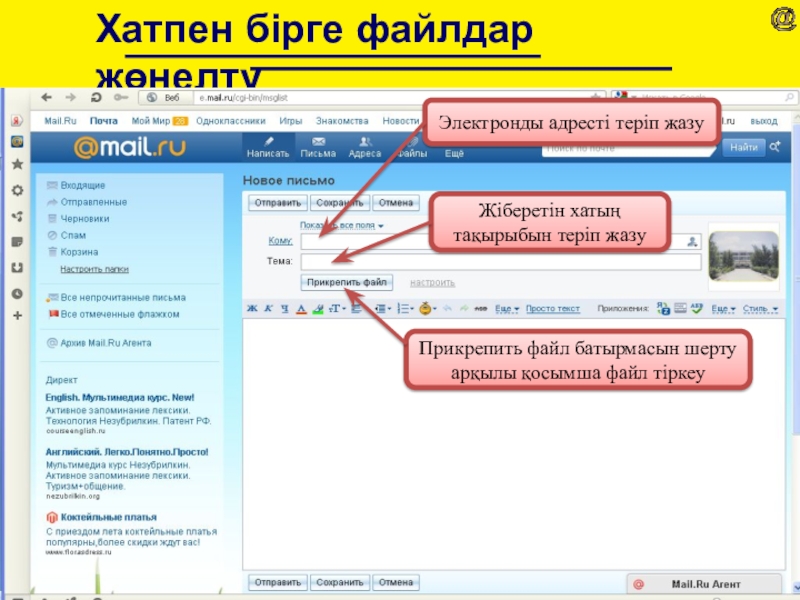Screen dimensions: 800x600
Task: Click the выход link
Action: (x=764, y=121)
